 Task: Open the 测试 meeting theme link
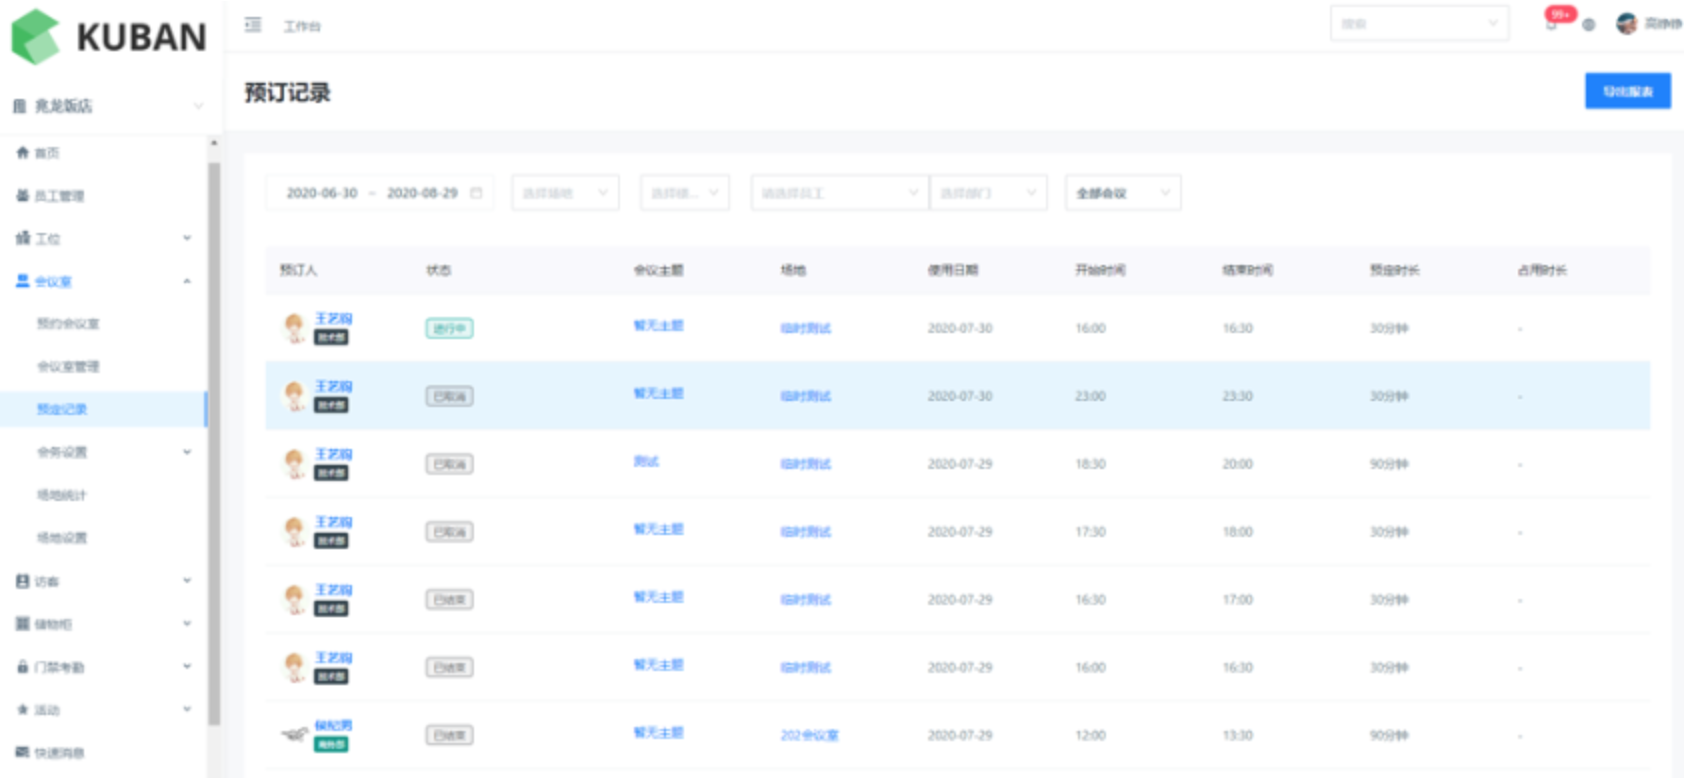click(646, 461)
